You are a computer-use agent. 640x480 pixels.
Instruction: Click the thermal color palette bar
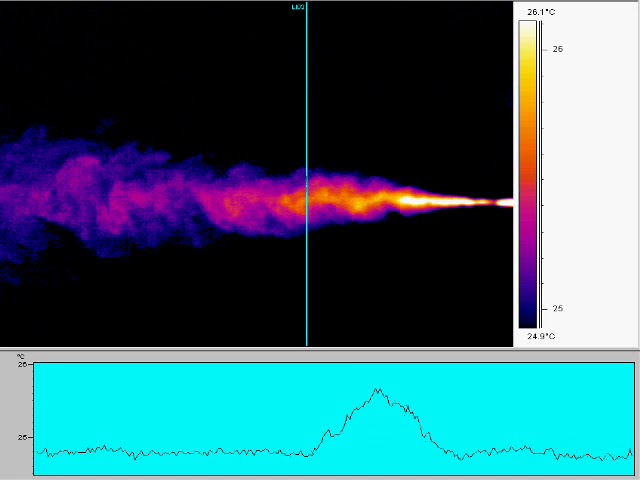(x=527, y=174)
